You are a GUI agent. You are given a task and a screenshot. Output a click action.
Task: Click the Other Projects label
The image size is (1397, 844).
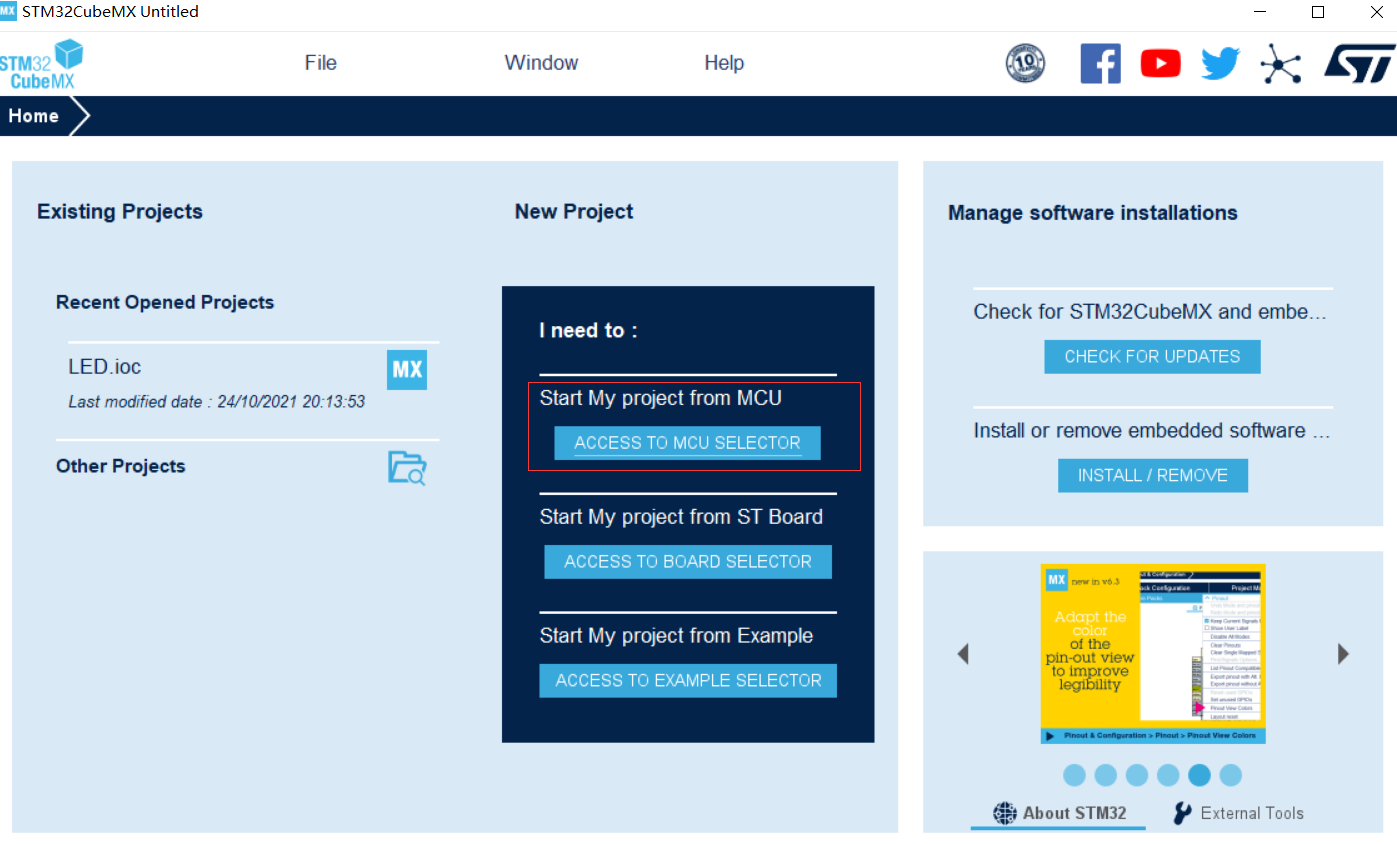121,466
